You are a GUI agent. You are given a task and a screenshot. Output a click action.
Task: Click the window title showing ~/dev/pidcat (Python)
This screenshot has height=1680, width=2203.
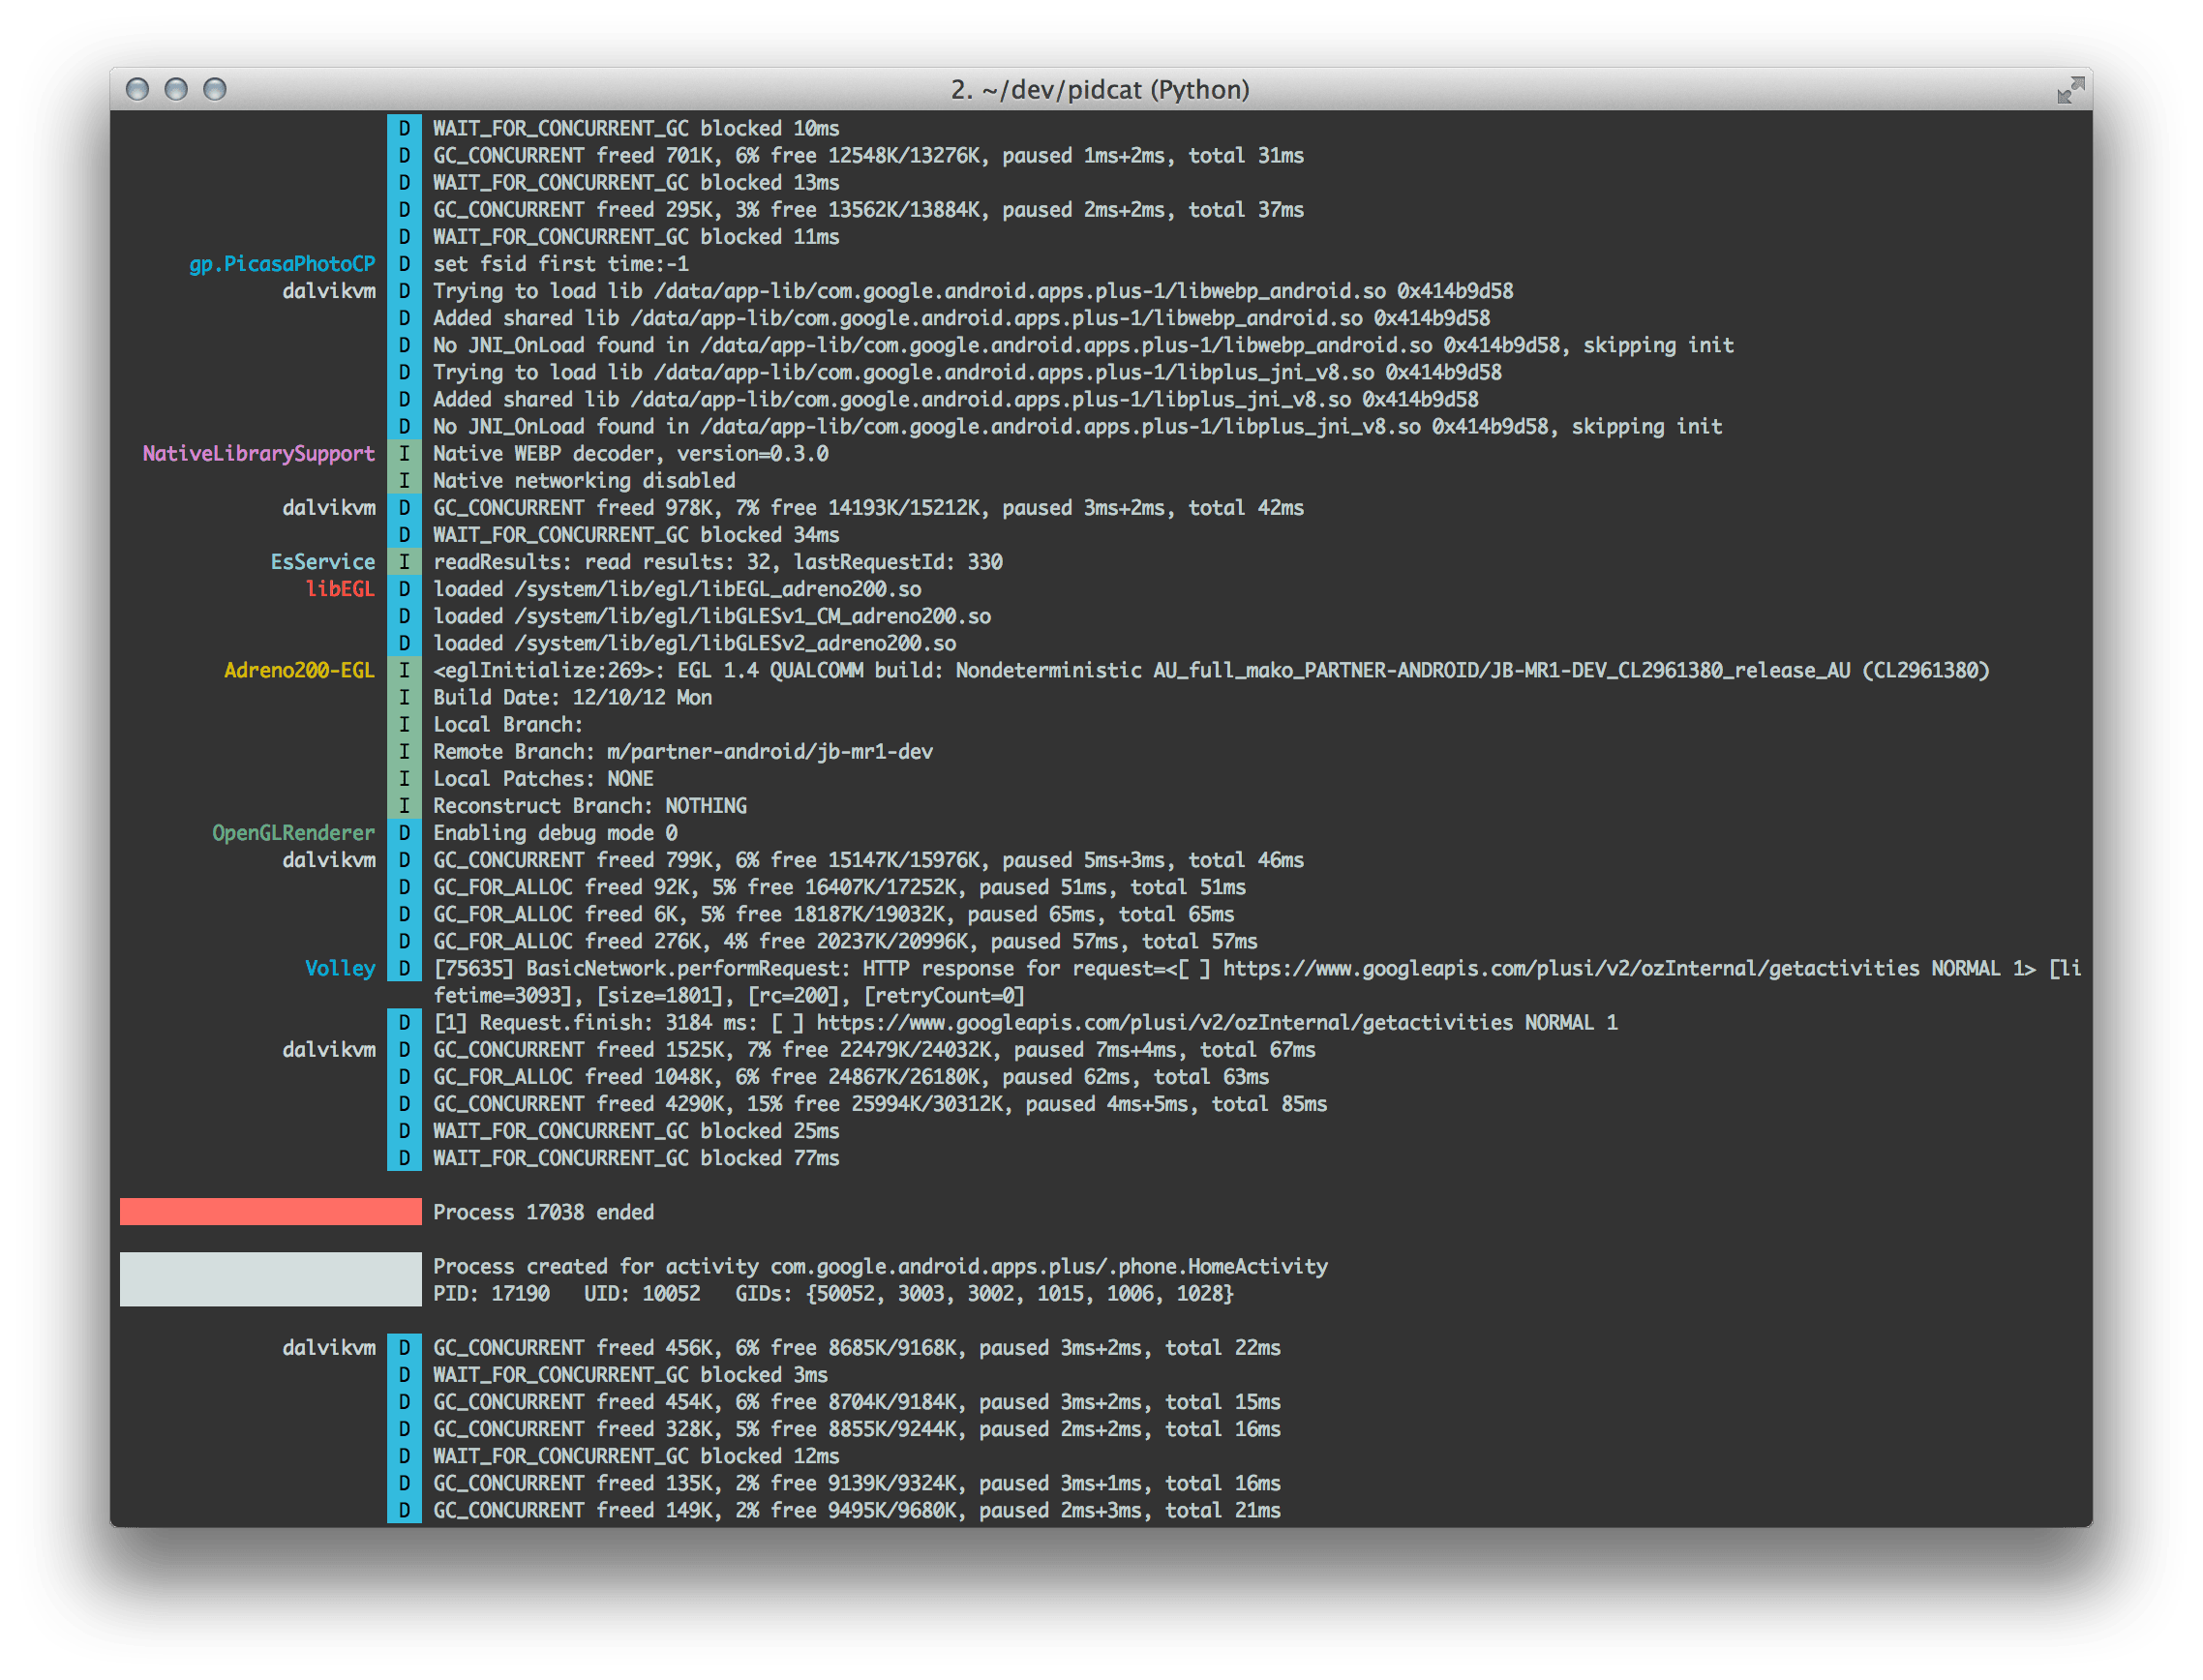[x=1101, y=90]
